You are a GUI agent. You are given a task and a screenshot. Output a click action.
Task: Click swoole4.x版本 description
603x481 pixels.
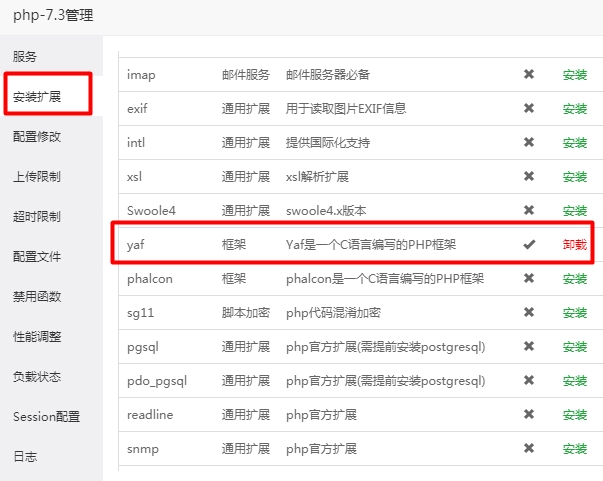click(326, 211)
